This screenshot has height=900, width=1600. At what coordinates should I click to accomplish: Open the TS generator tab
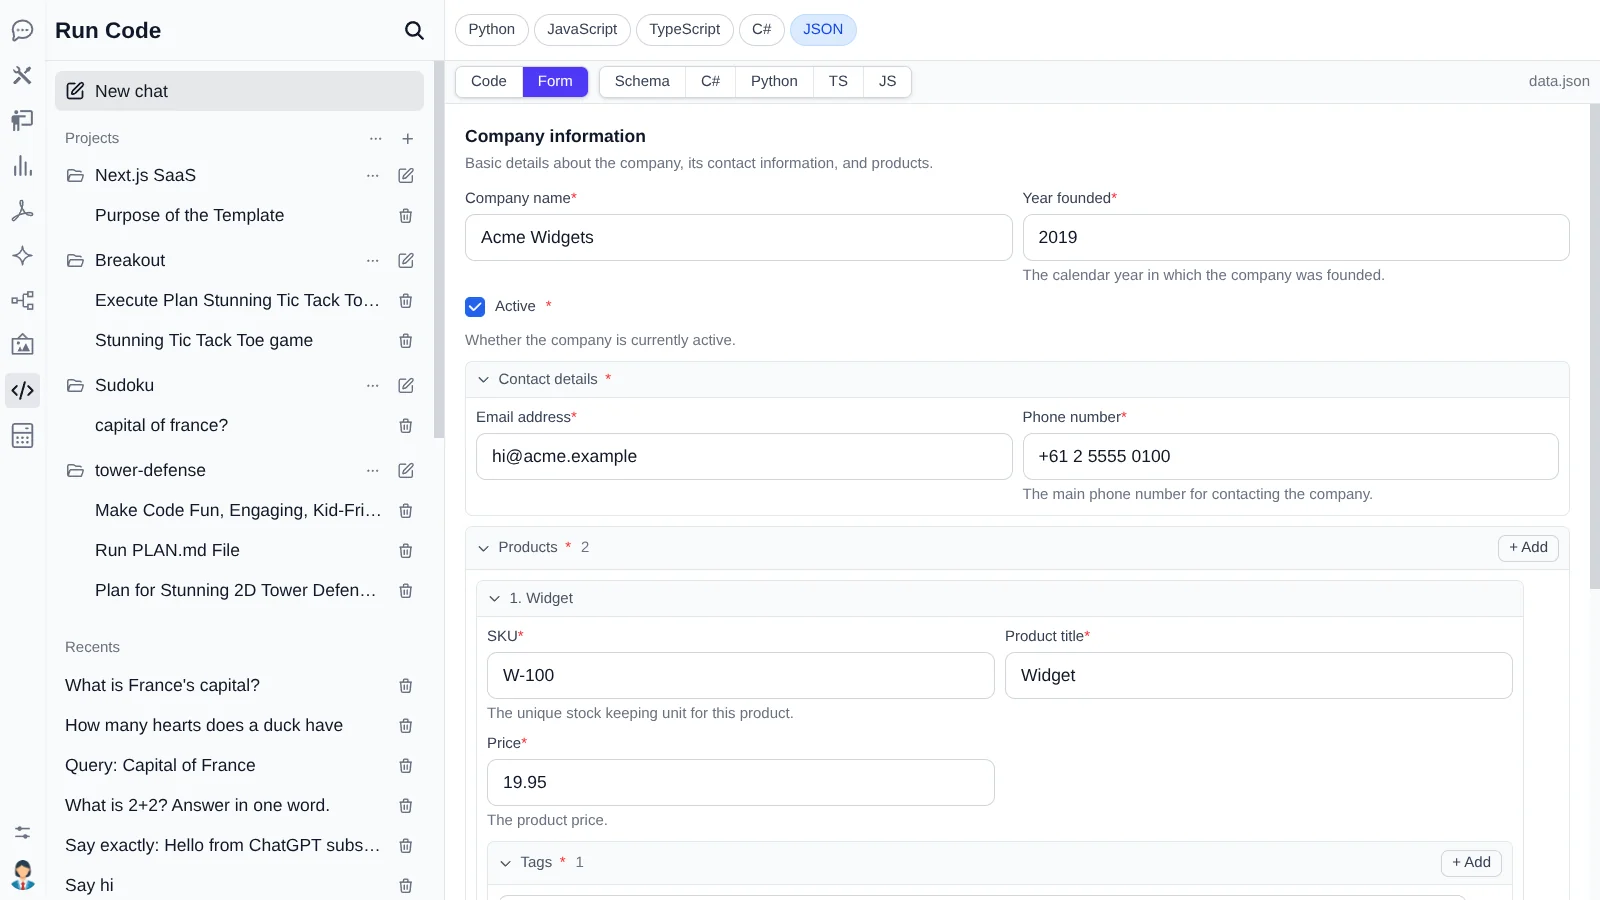click(x=838, y=82)
